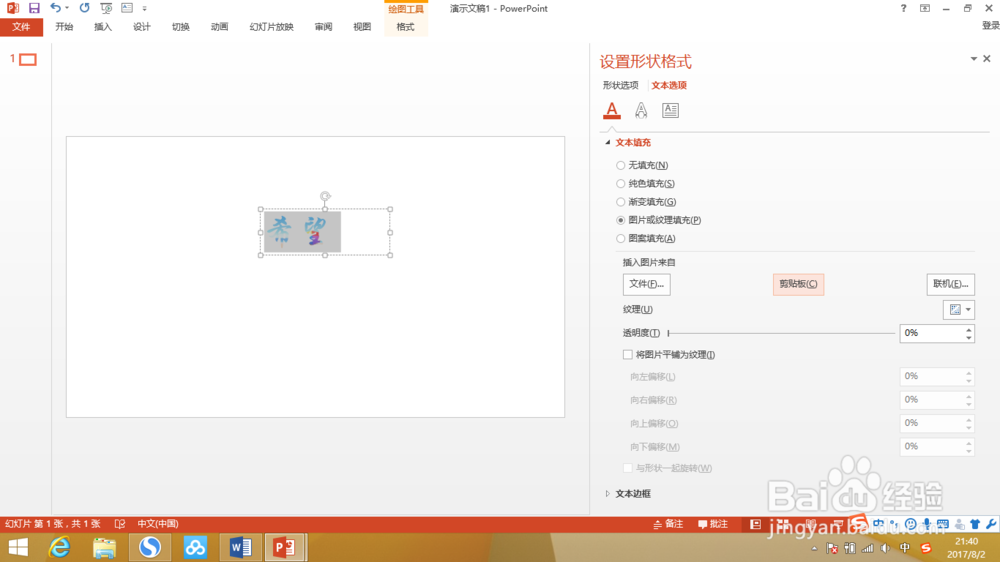Decrease transparency with the down spinner
The height and width of the screenshot is (562, 1000).
[x=969, y=337]
